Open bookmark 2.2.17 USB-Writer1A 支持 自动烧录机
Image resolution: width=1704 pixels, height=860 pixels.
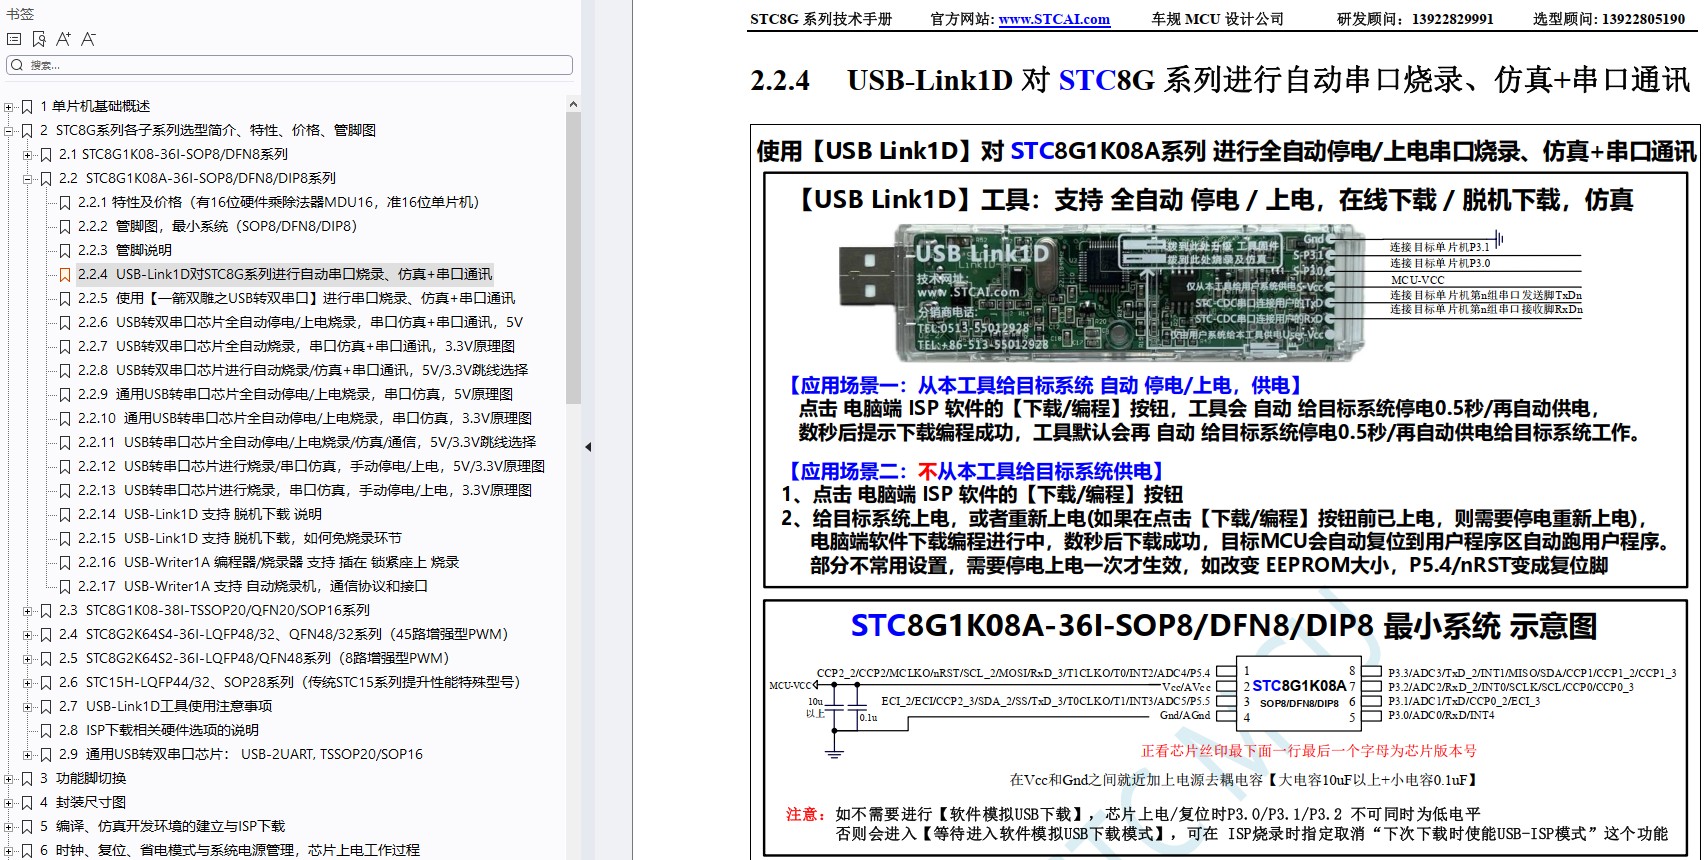(x=253, y=586)
